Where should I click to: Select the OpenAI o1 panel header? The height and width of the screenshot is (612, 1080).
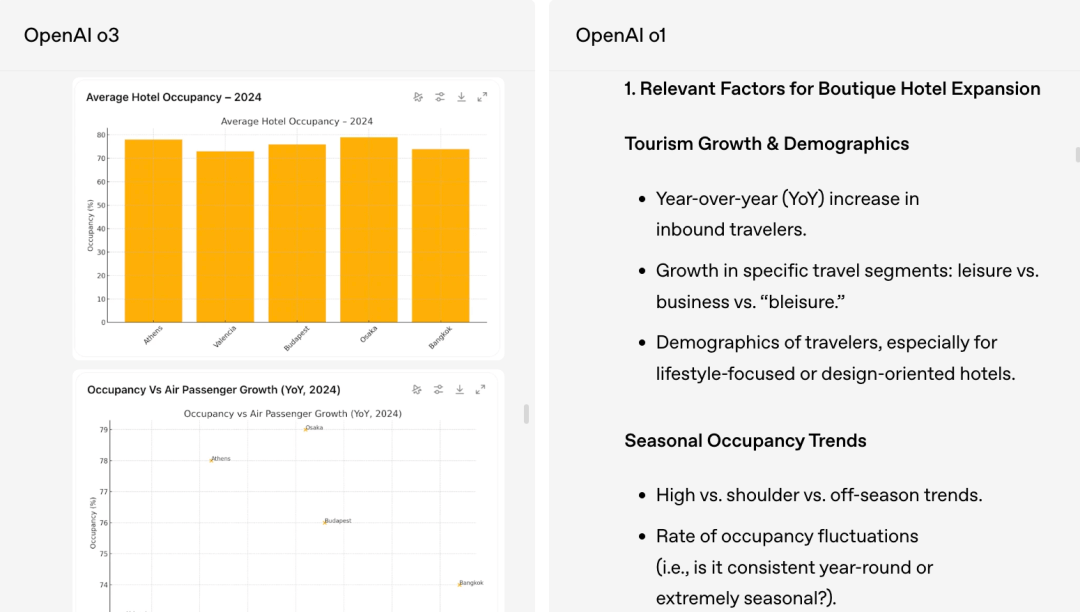click(x=621, y=35)
